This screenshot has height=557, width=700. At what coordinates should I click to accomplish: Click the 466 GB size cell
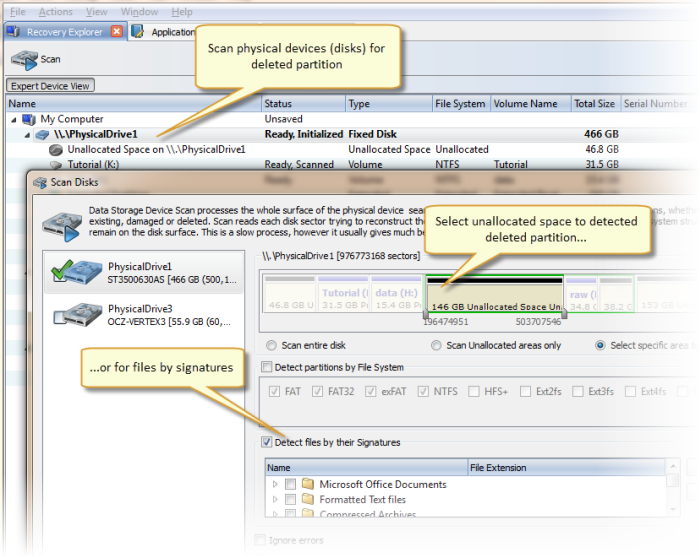pos(601,134)
